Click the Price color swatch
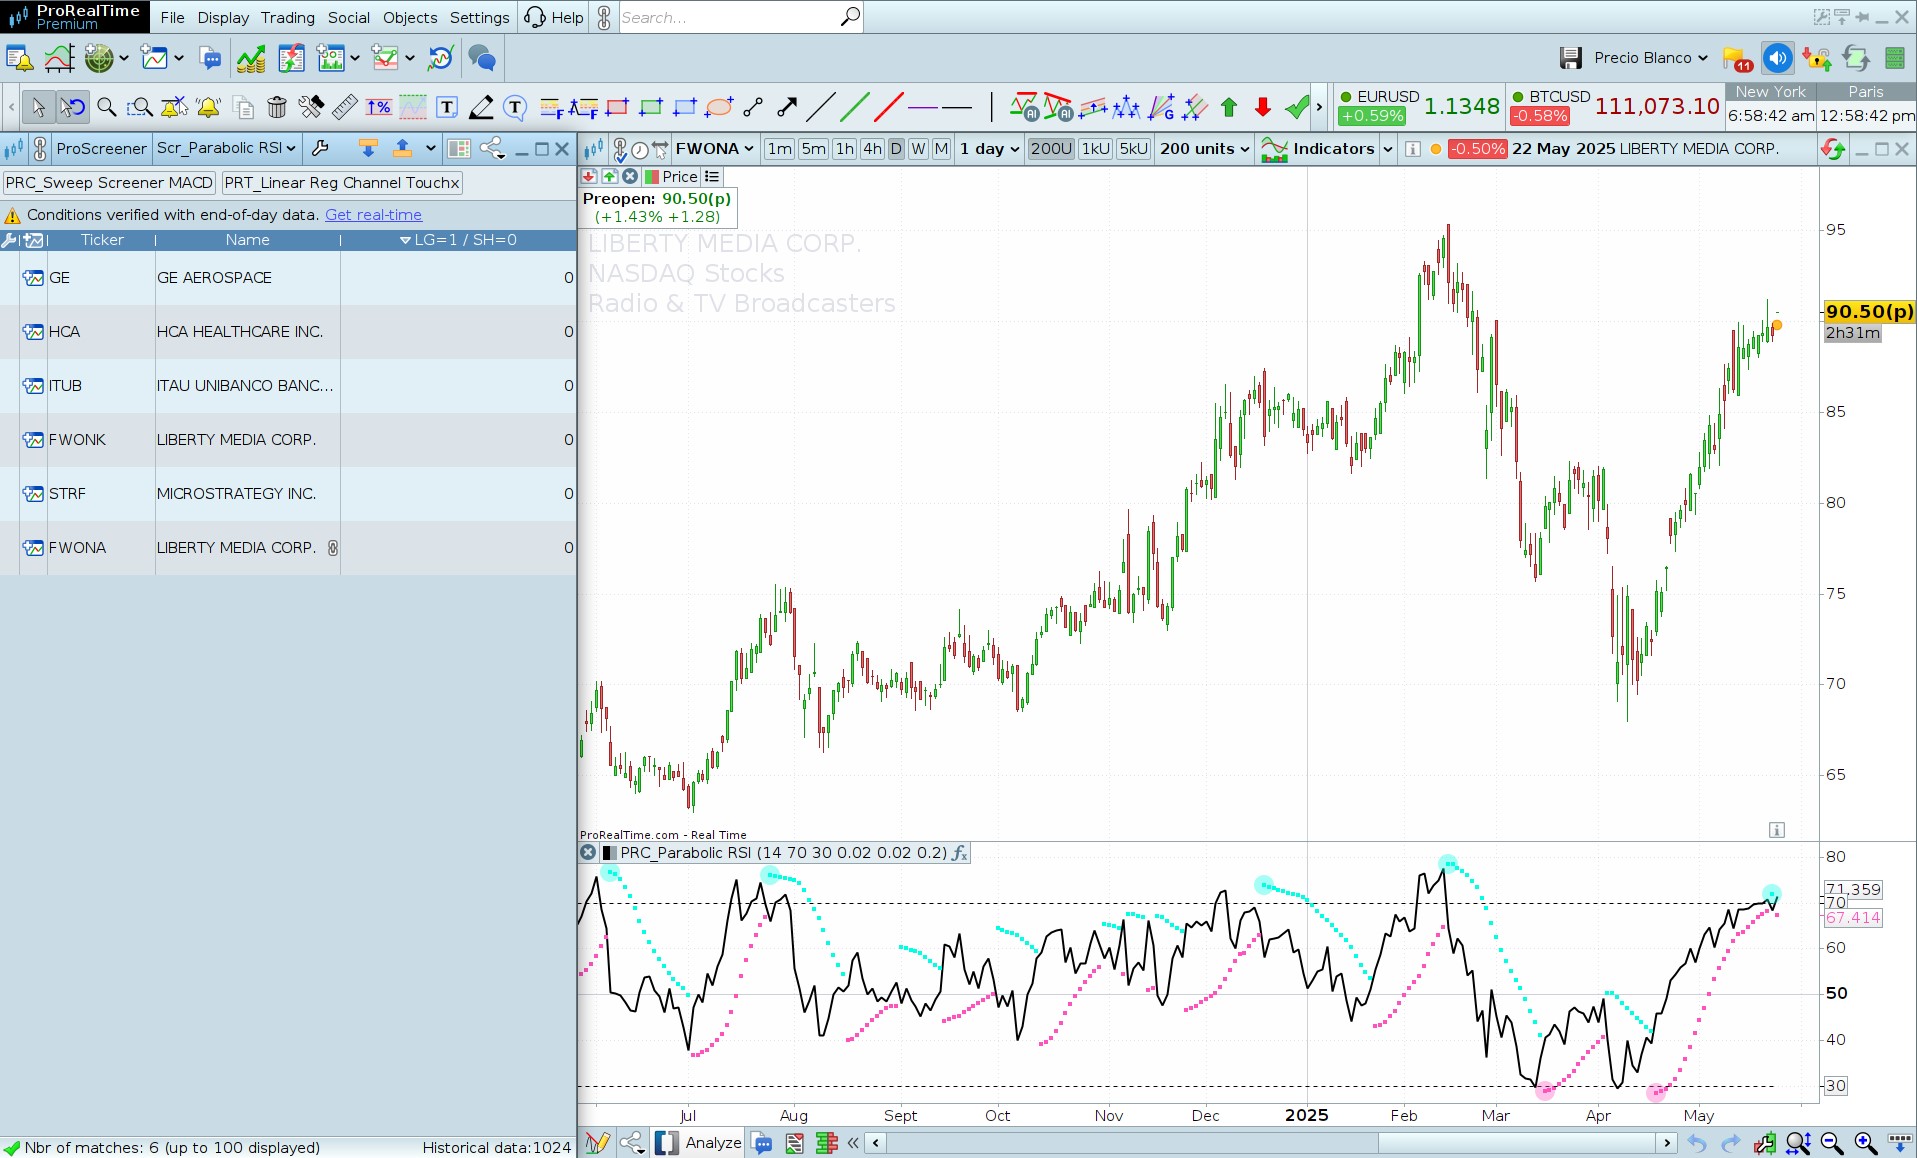Viewport: 1917px width, 1158px height. (x=651, y=177)
